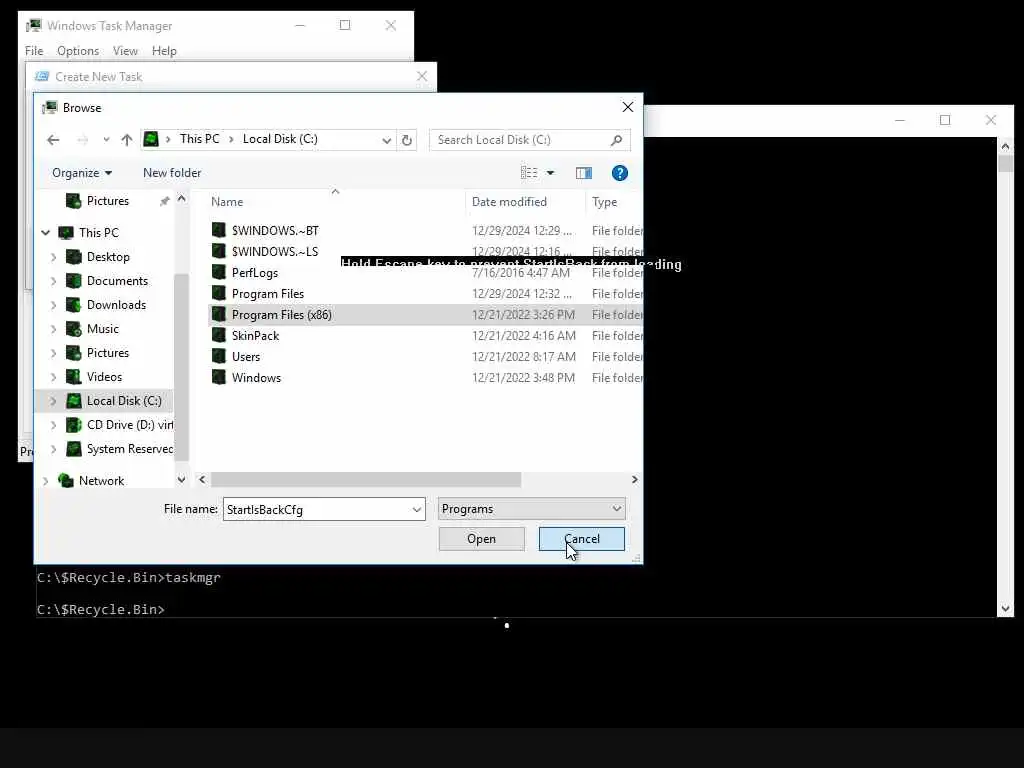Screen dimensions: 1024x768
Task: Expand the address bar history dropdown
Action: tap(387, 140)
